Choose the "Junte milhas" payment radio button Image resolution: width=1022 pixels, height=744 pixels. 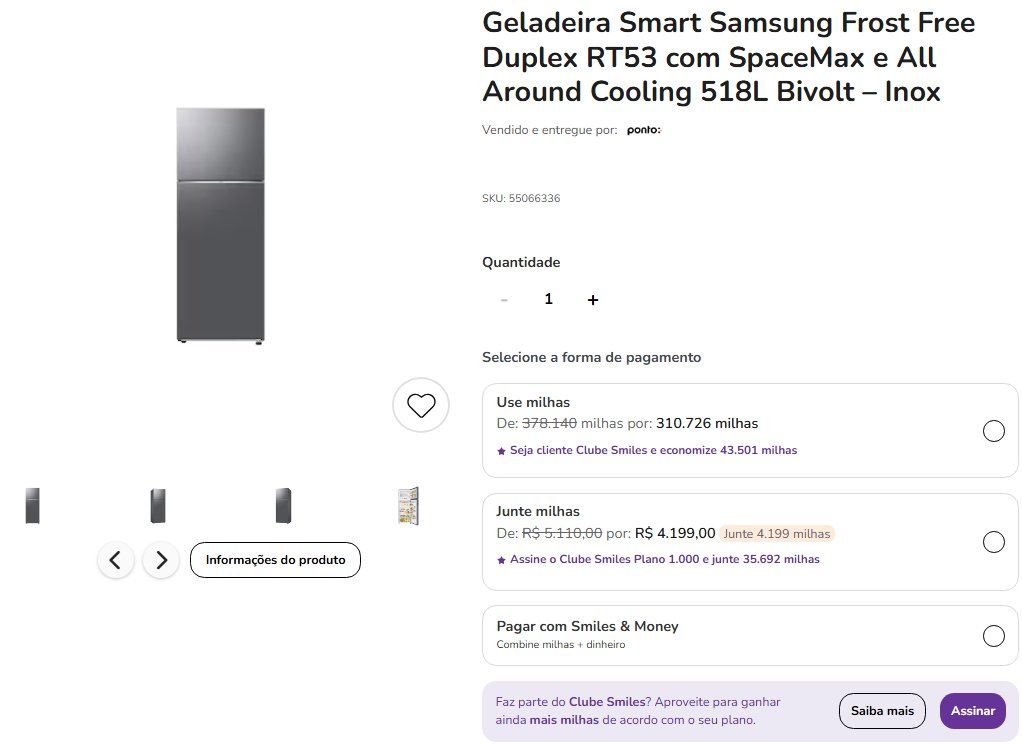click(x=994, y=542)
